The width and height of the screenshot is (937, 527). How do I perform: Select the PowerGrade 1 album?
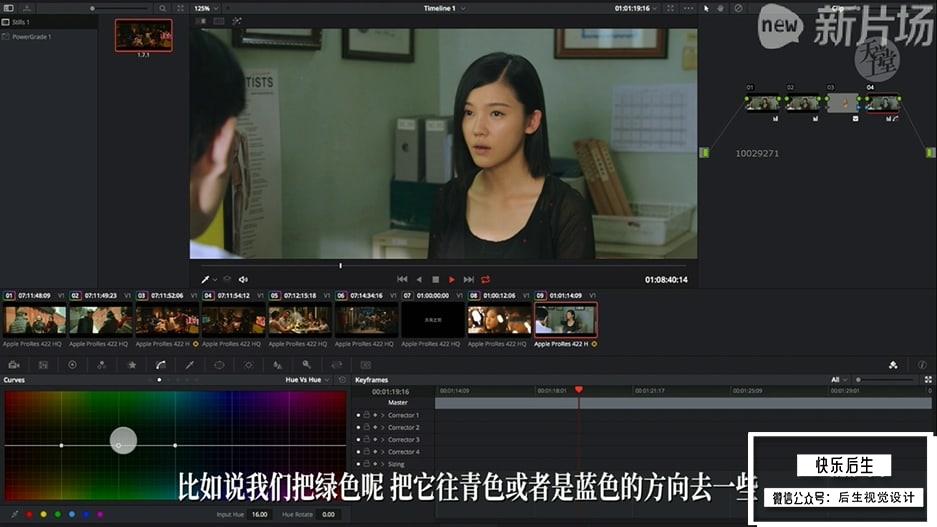[x=49, y=36]
